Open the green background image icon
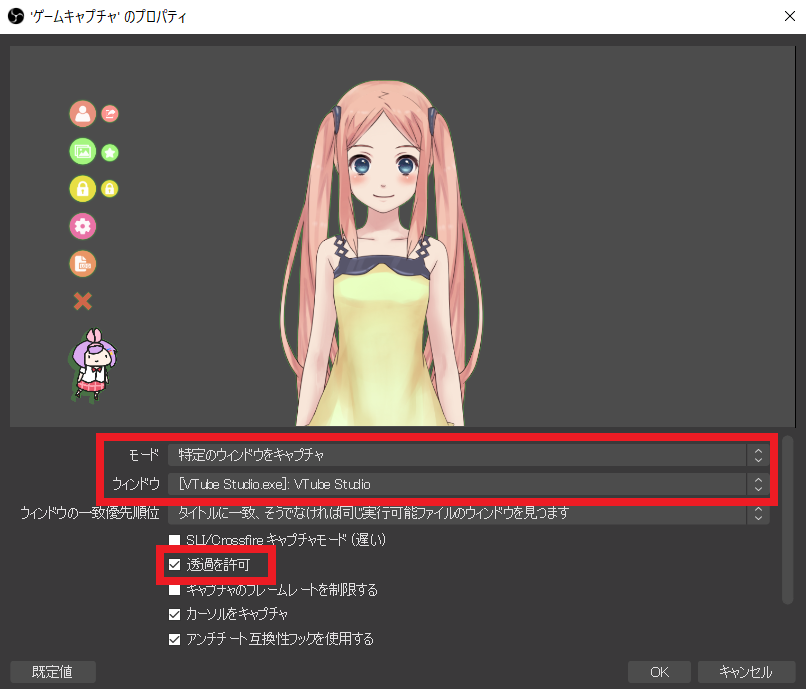Image resolution: width=806 pixels, height=689 pixels. click(x=83, y=151)
